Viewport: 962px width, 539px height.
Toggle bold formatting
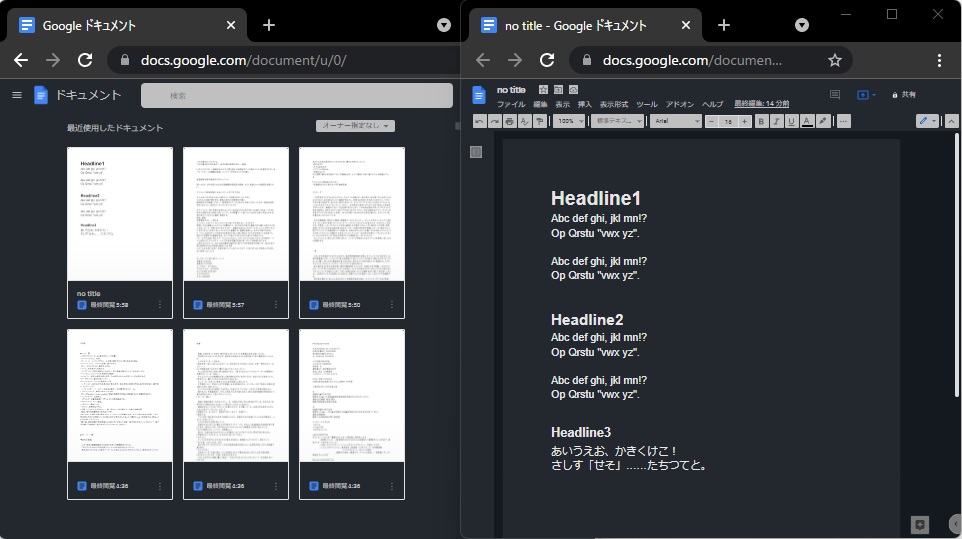[x=761, y=121]
